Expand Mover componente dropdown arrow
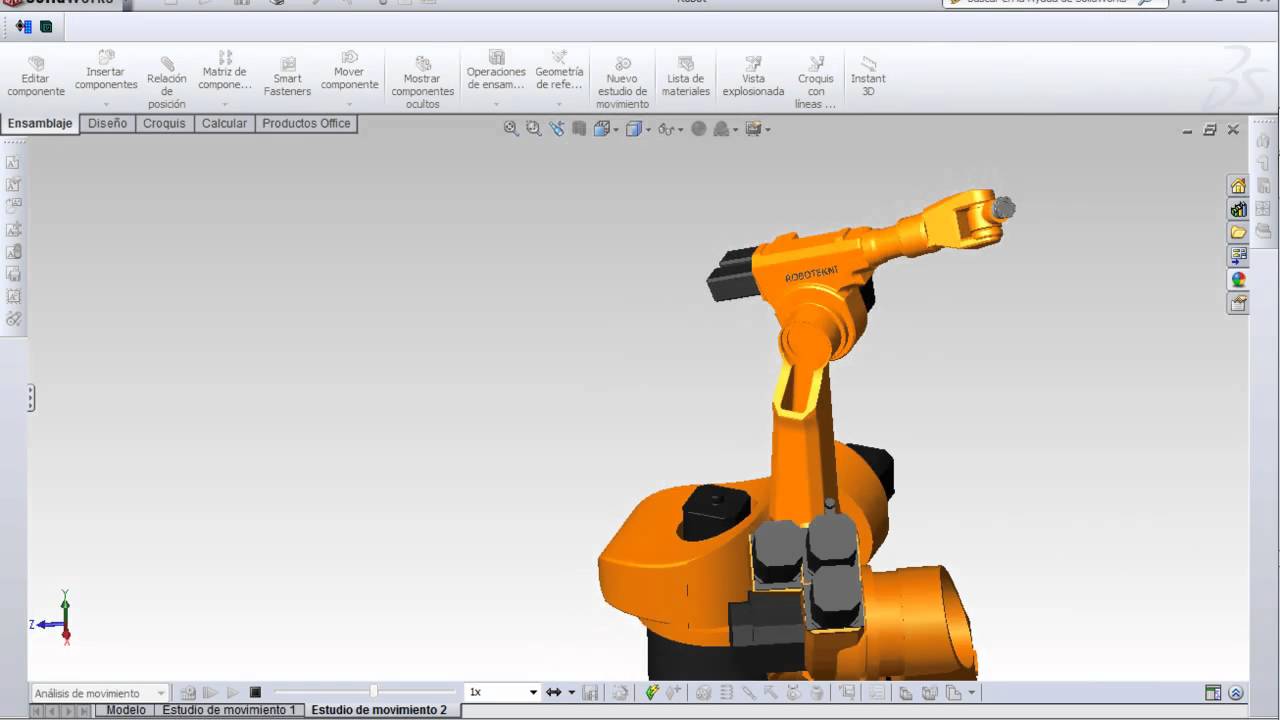This screenshot has height=720, width=1280. 349,104
